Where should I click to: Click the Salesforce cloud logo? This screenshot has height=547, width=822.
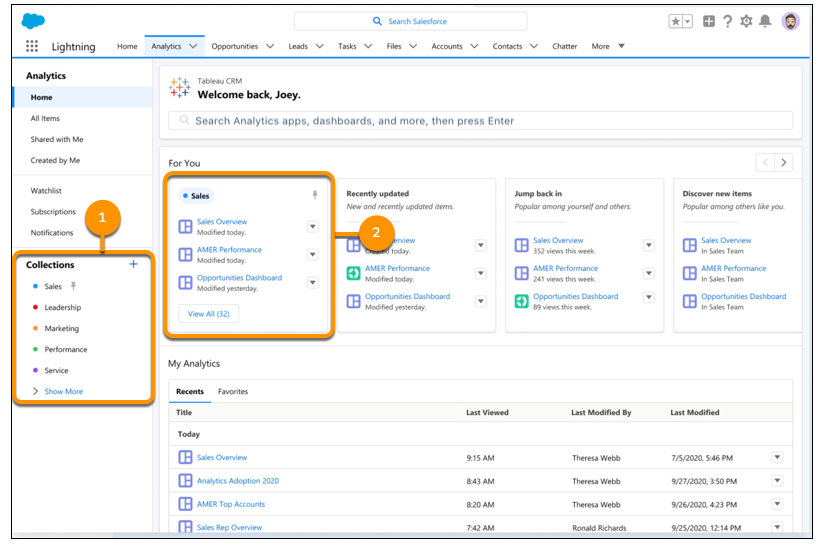[33, 21]
